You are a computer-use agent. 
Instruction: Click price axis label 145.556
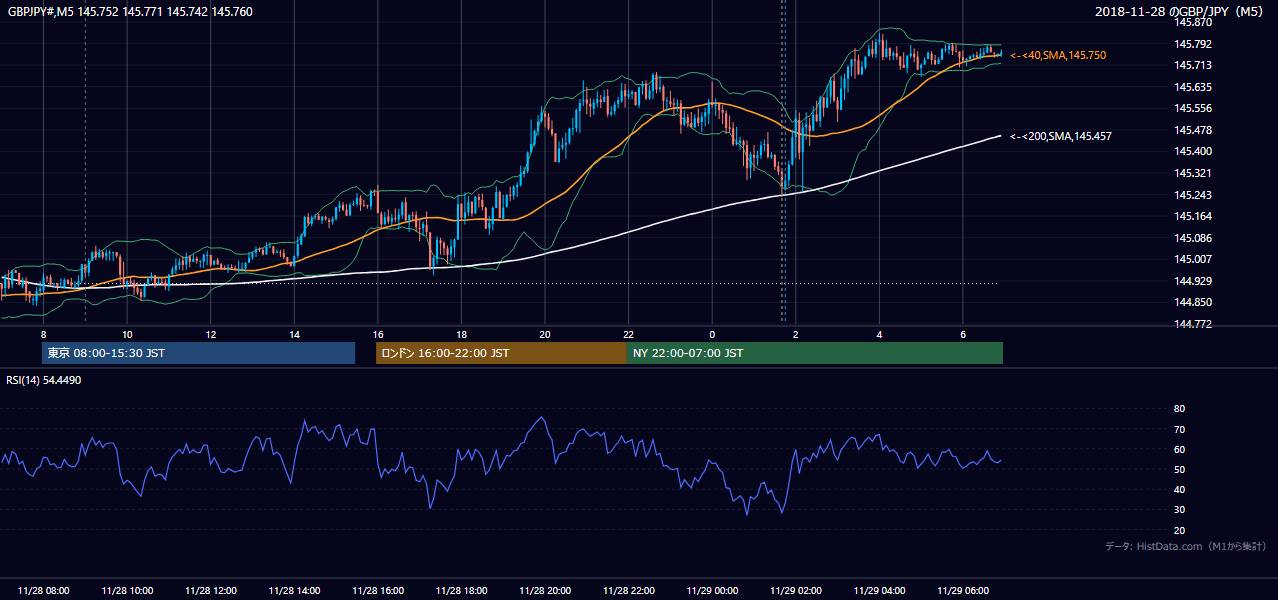point(1191,108)
